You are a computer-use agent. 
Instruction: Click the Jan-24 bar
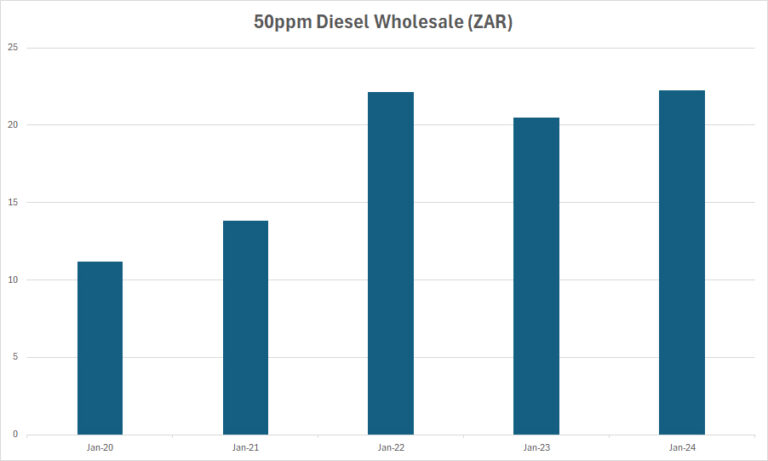[x=682, y=262]
